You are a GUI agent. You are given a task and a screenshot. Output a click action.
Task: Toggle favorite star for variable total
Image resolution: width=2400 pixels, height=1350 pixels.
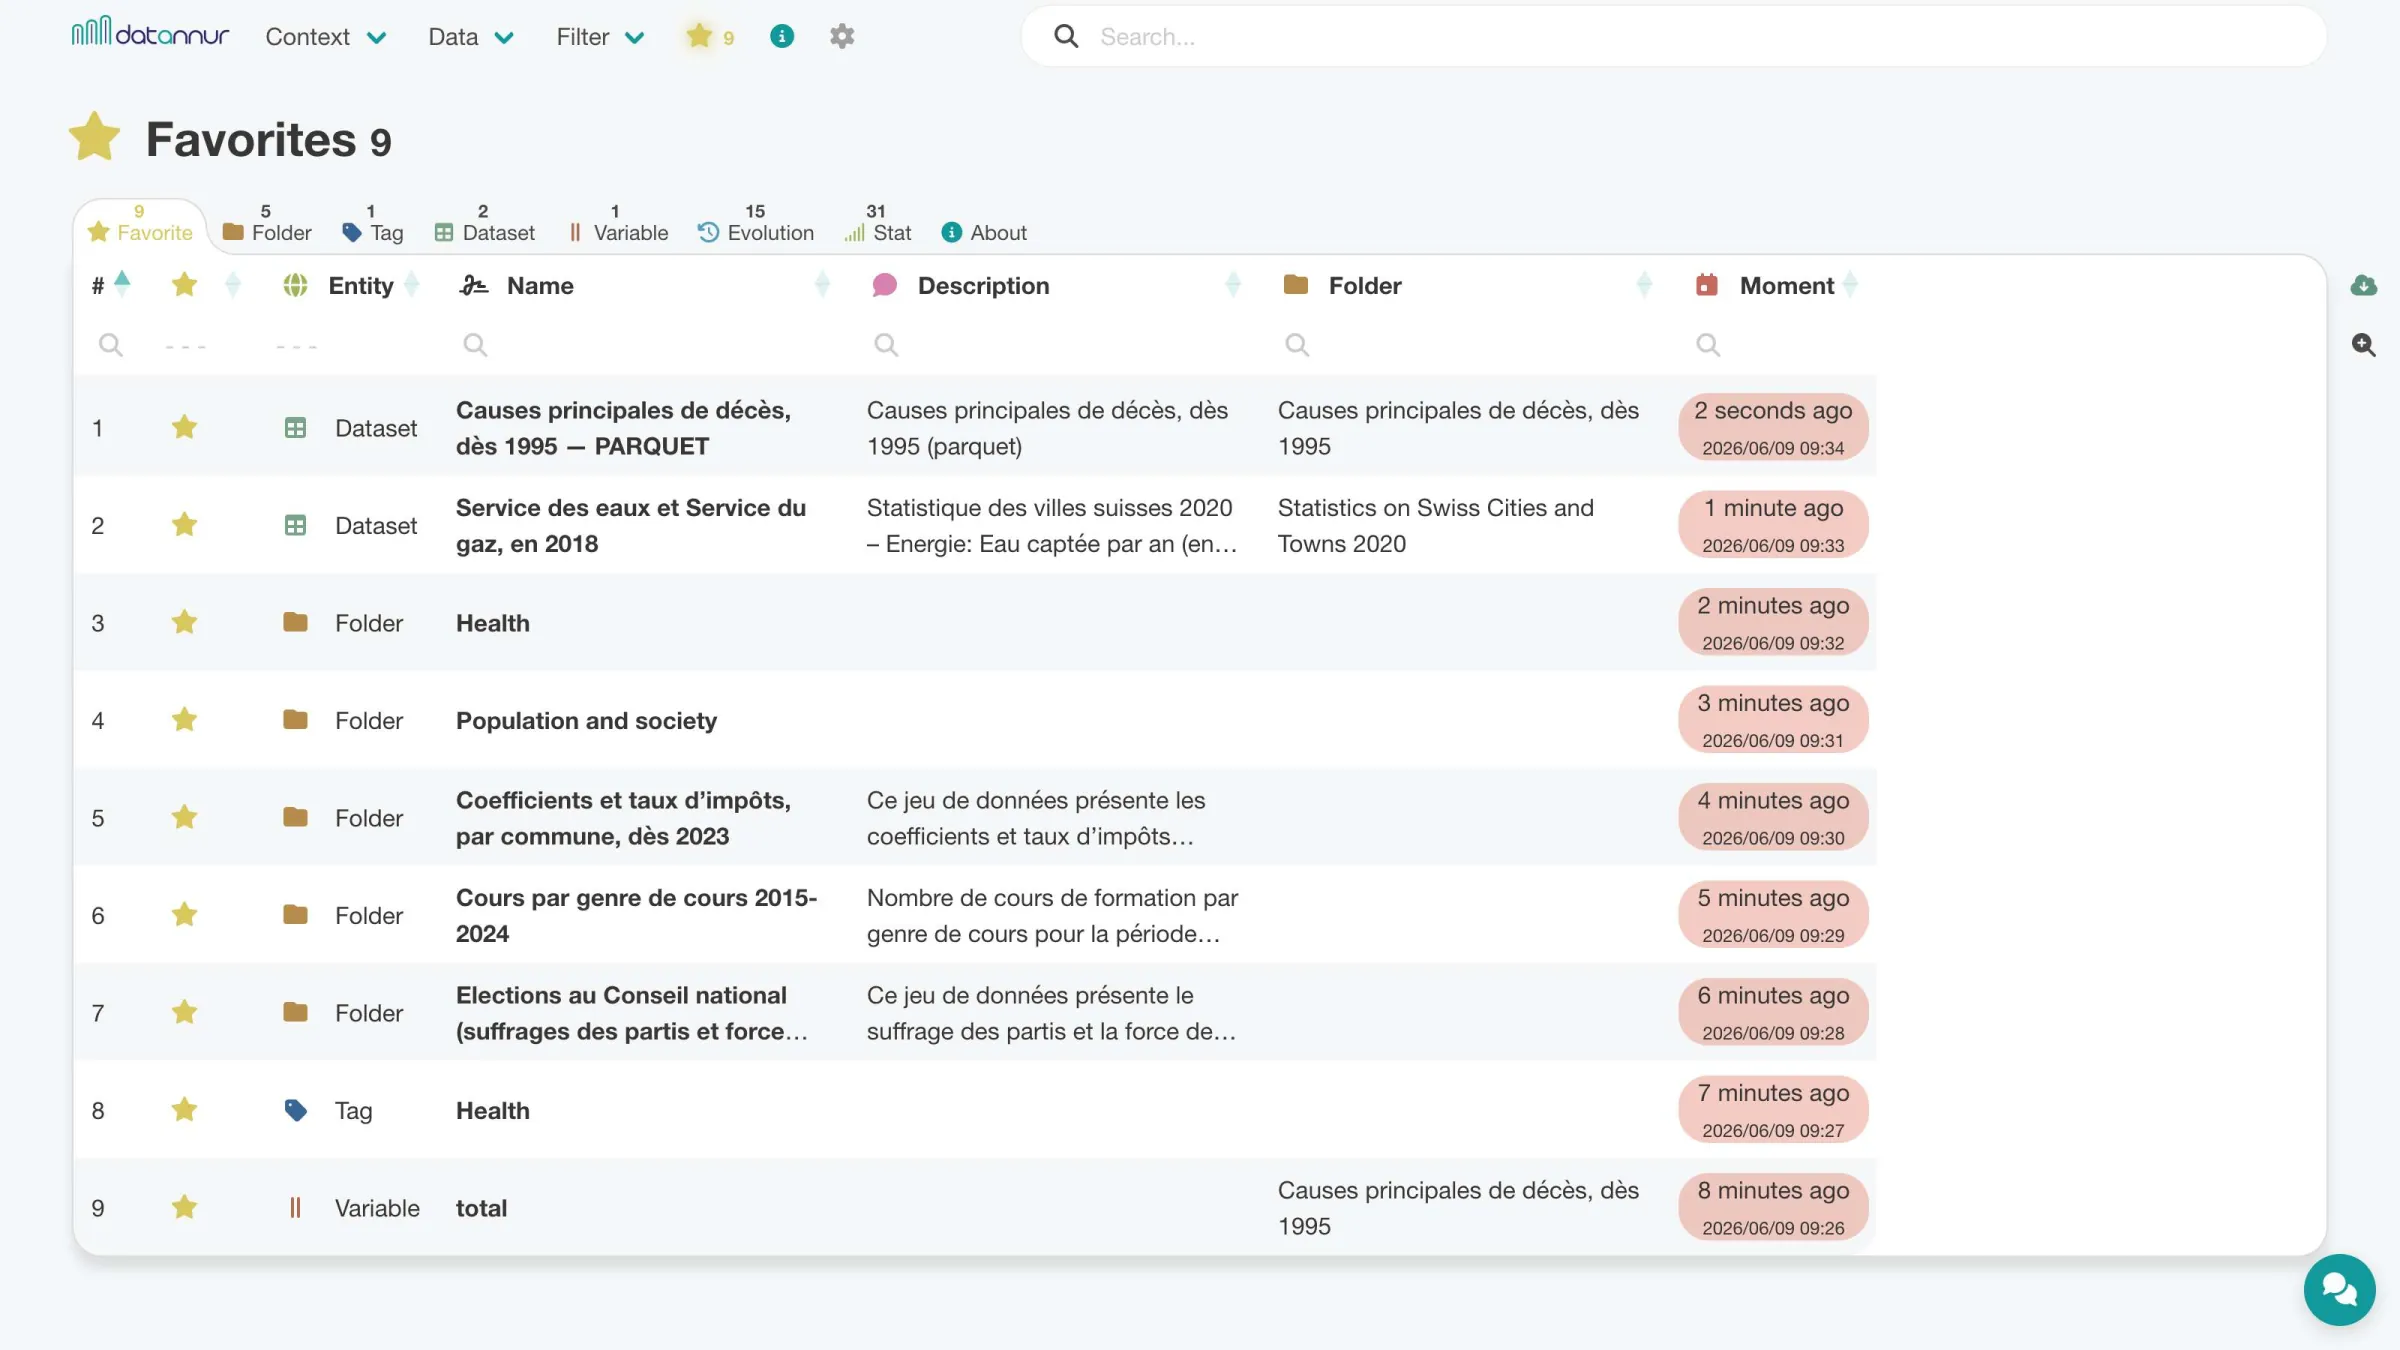[184, 1208]
